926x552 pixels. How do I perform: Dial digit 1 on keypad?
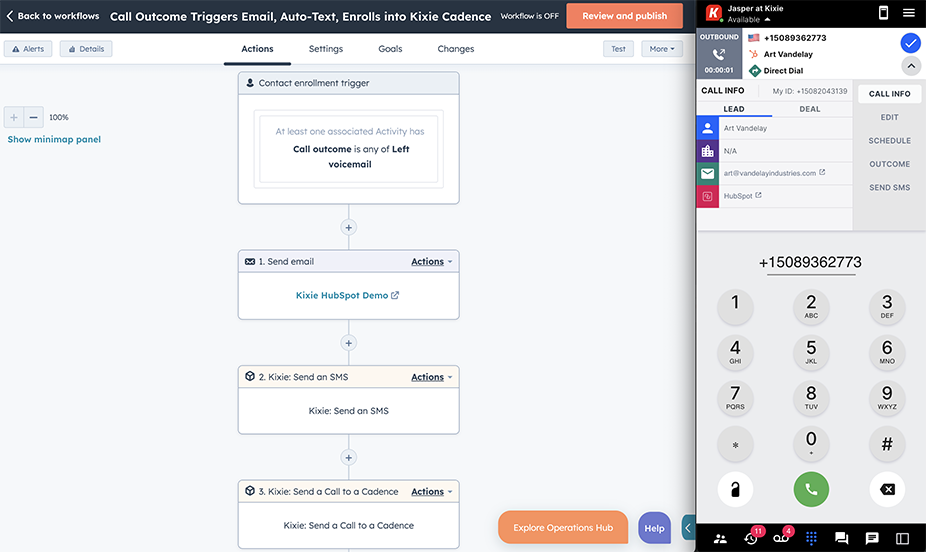[x=735, y=307]
